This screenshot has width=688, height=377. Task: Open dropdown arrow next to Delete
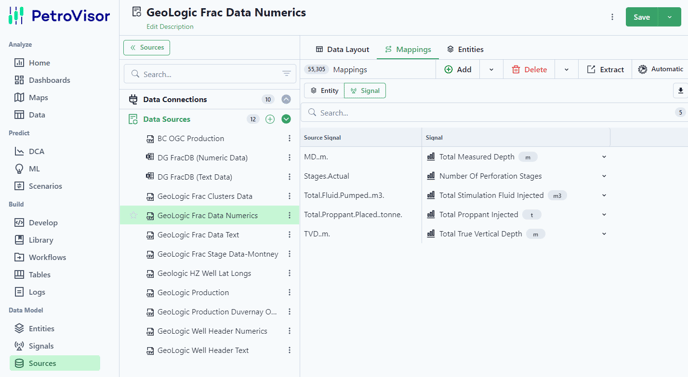[566, 69]
